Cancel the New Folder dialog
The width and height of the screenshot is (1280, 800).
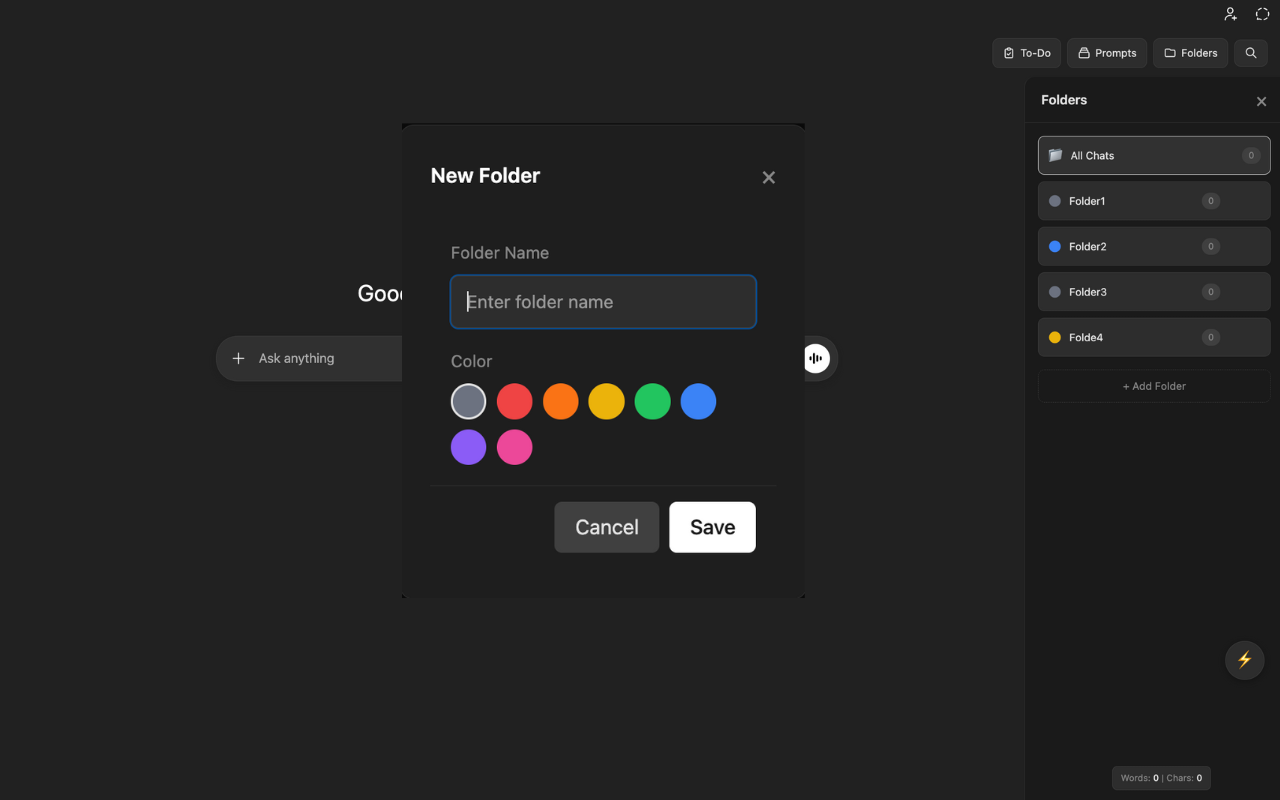(606, 527)
